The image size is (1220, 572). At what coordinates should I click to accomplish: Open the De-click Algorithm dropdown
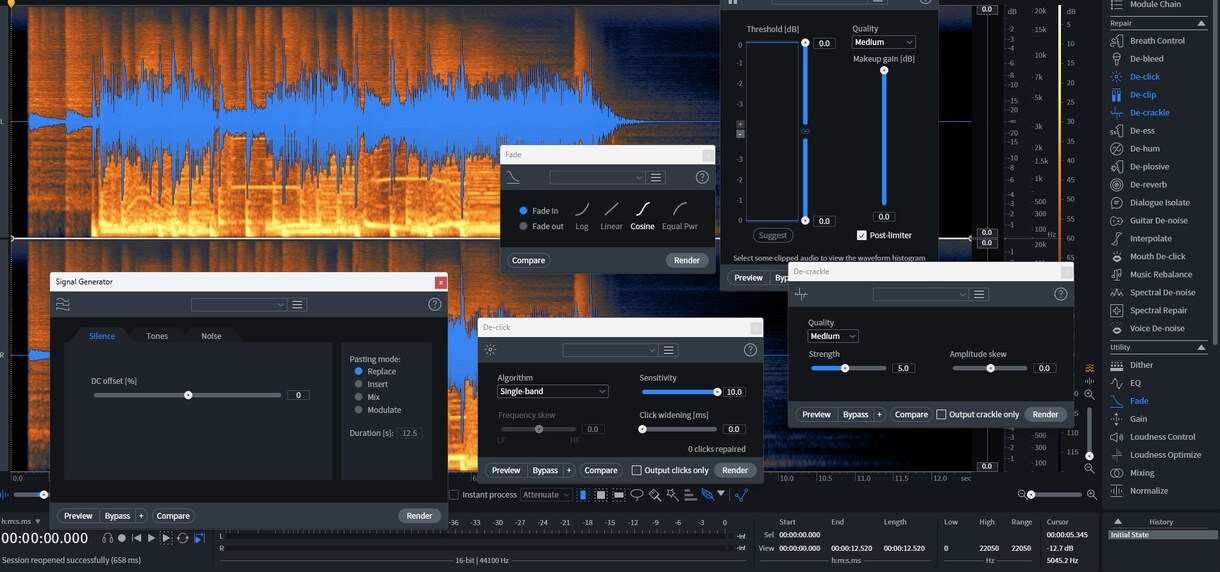[x=553, y=392]
